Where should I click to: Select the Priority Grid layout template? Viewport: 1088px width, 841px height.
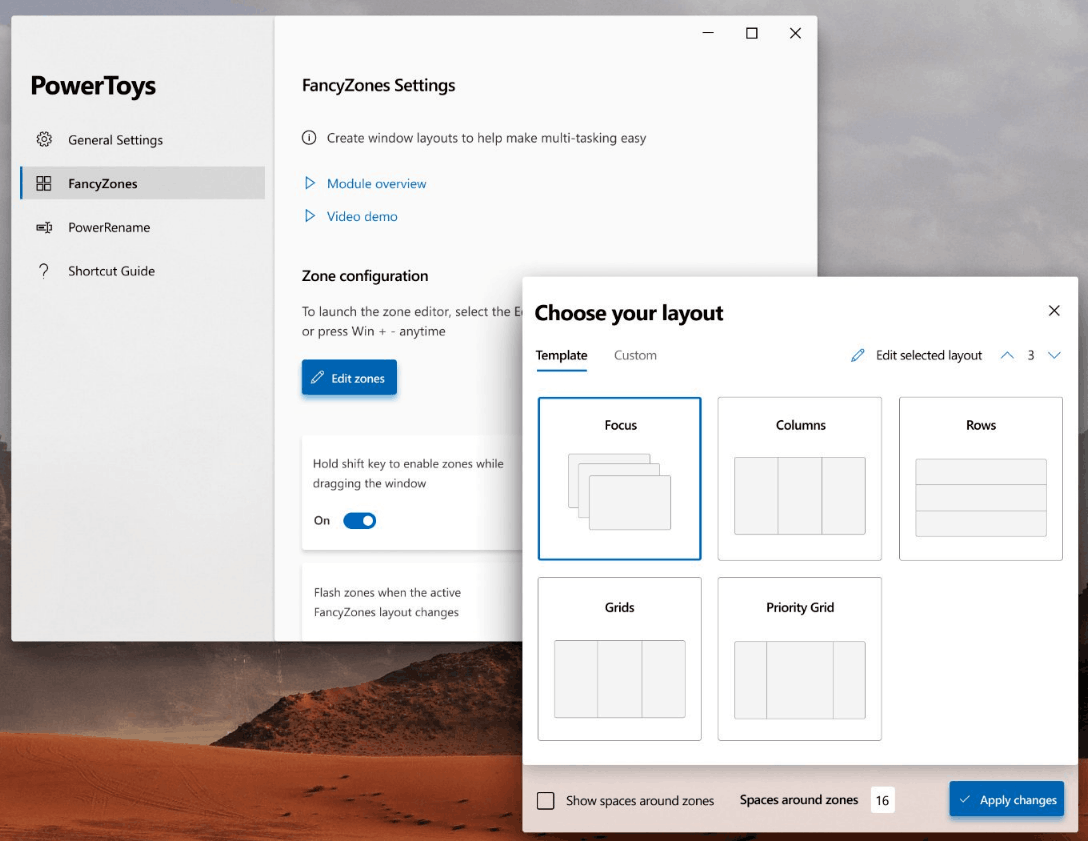(x=799, y=659)
